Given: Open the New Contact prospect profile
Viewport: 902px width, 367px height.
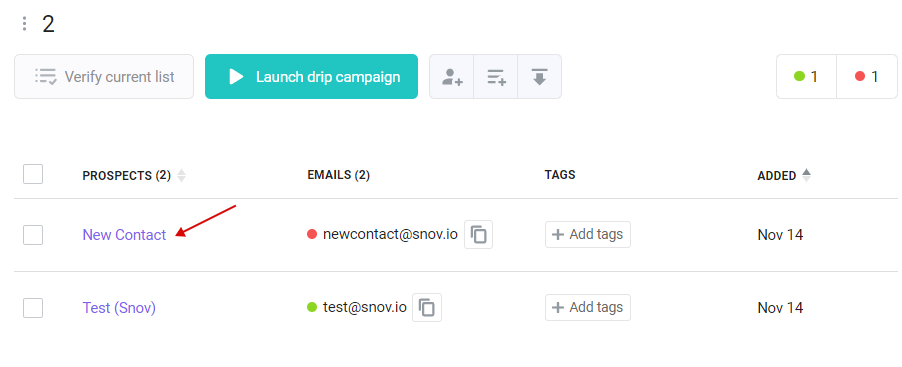Looking at the screenshot, I should [124, 235].
